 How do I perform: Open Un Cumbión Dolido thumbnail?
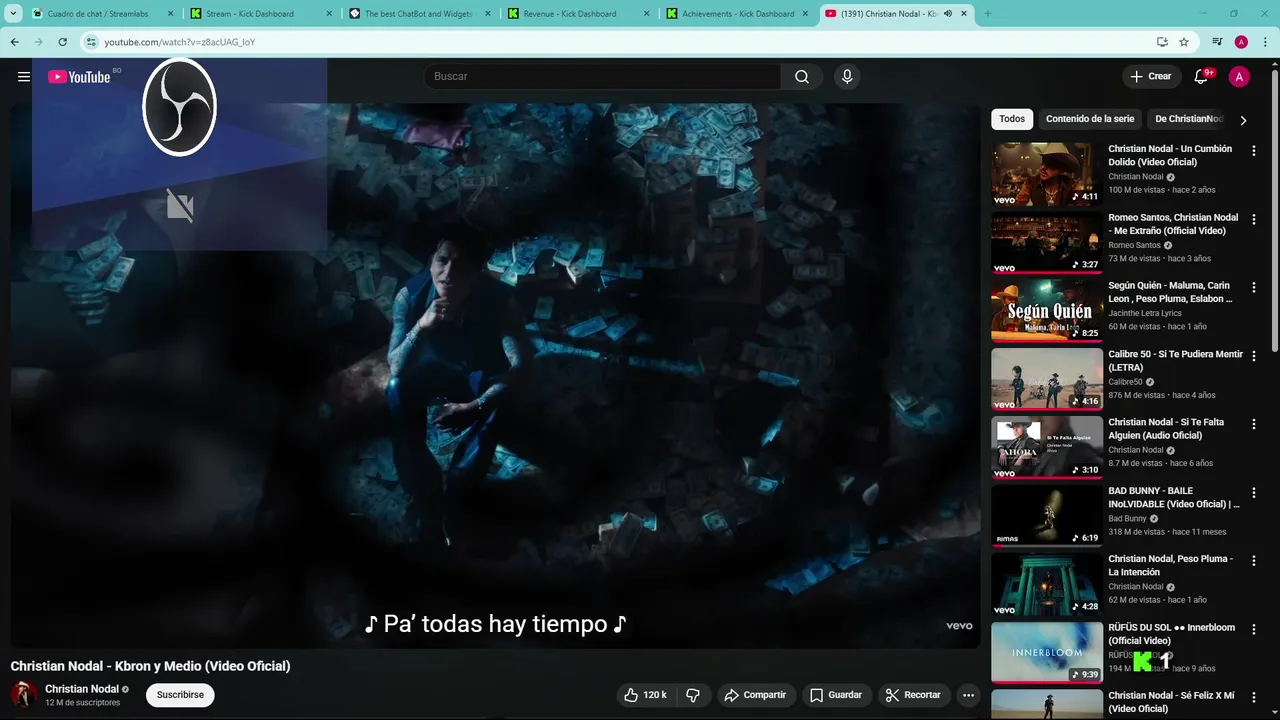[1047, 174]
